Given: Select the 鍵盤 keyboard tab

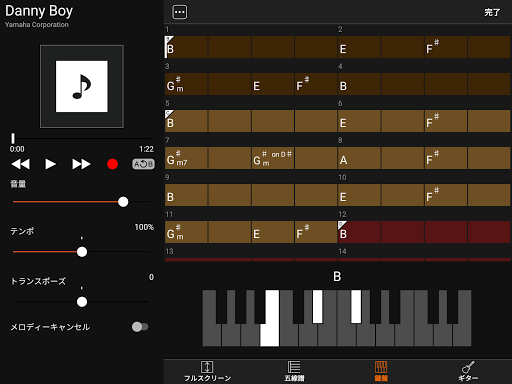Looking at the screenshot, I should 381,371.
